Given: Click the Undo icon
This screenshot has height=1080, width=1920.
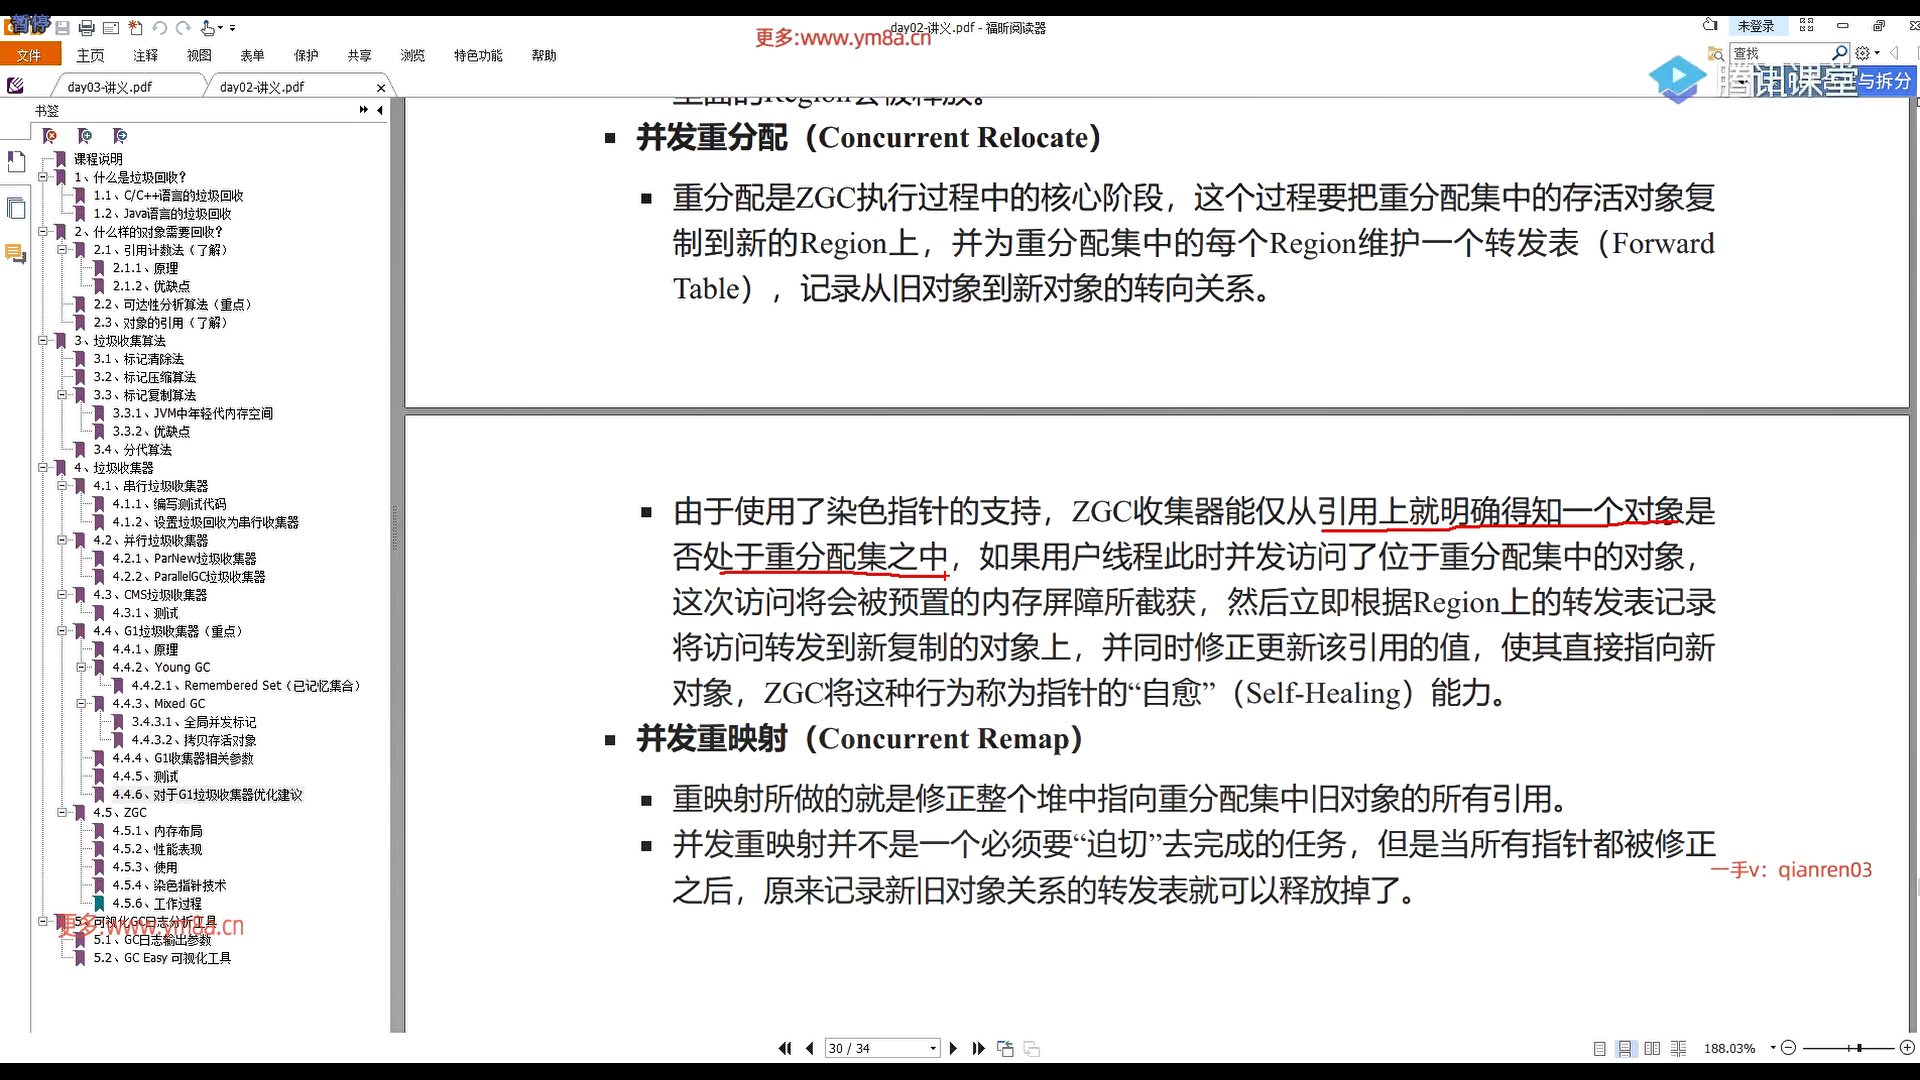Looking at the screenshot, I should pos(159,27).
